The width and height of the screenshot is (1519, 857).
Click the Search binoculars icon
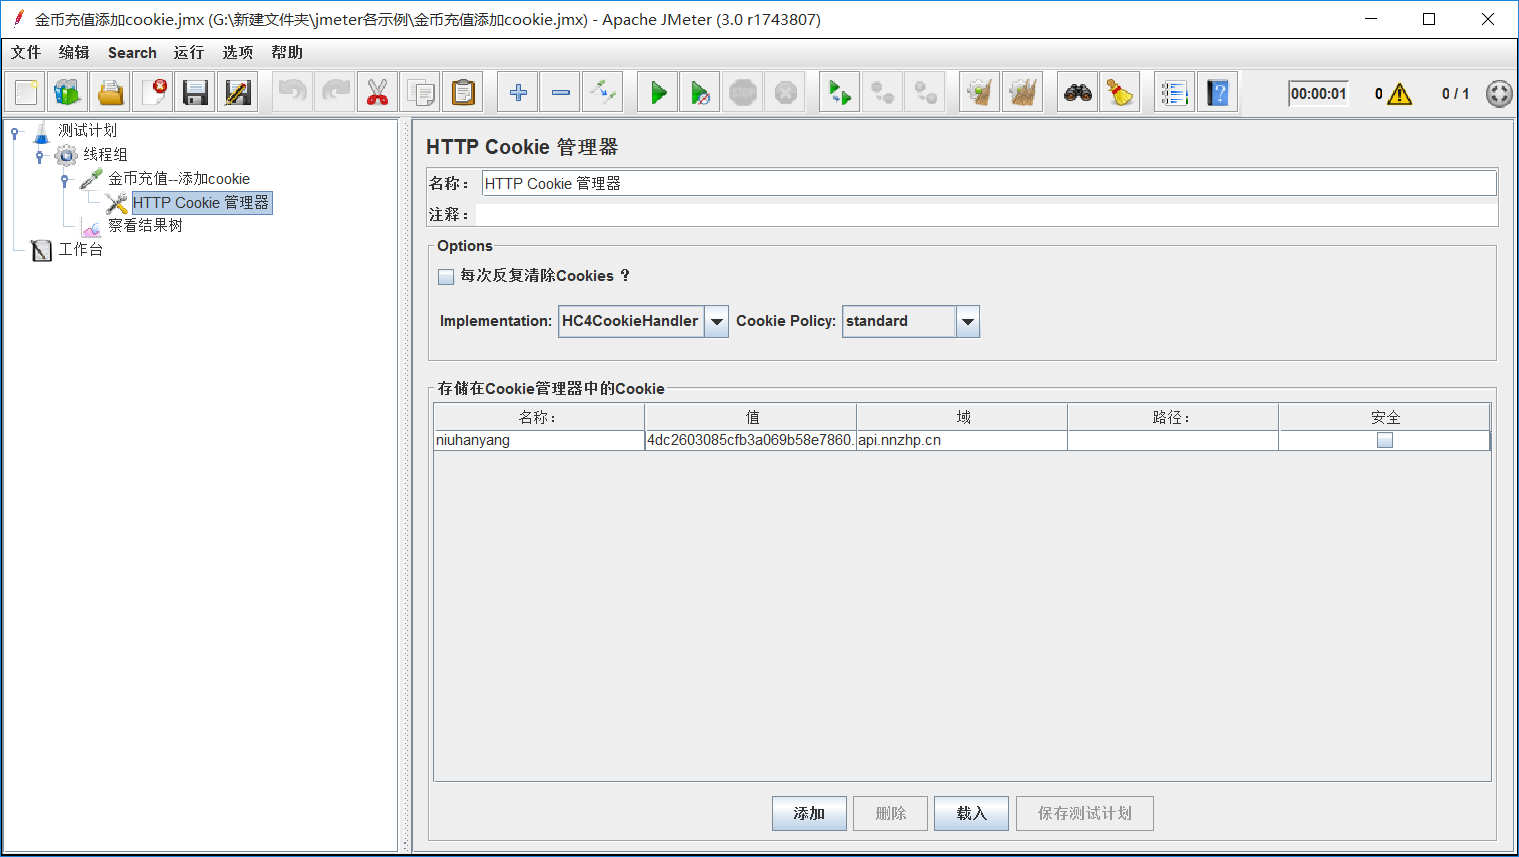(x=1078, y=93)
